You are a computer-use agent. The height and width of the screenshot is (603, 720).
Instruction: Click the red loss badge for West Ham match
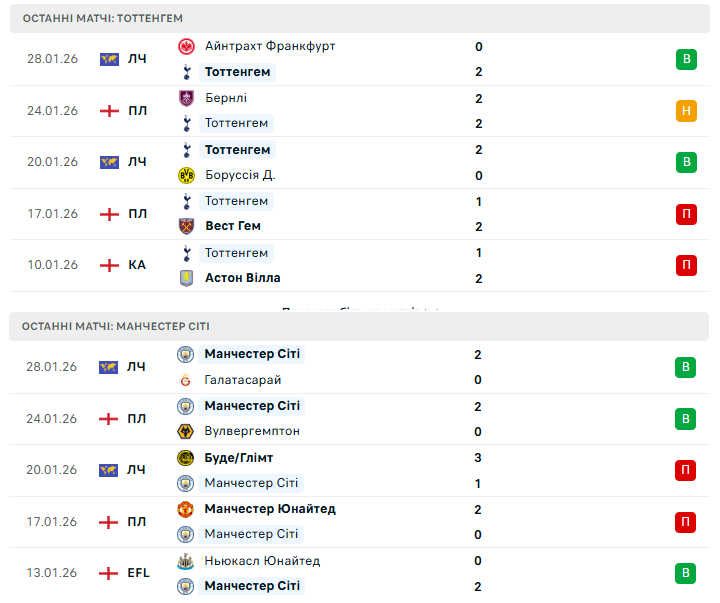pyautogui.click(x=686, y=214)
